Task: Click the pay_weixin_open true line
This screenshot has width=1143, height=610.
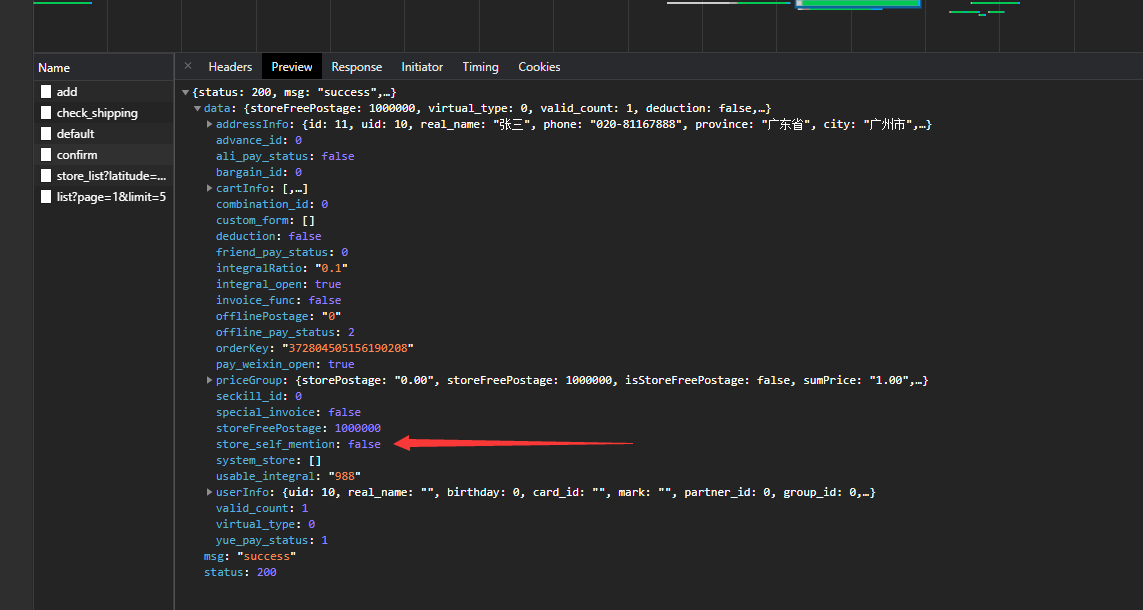Action: point(285,365)
